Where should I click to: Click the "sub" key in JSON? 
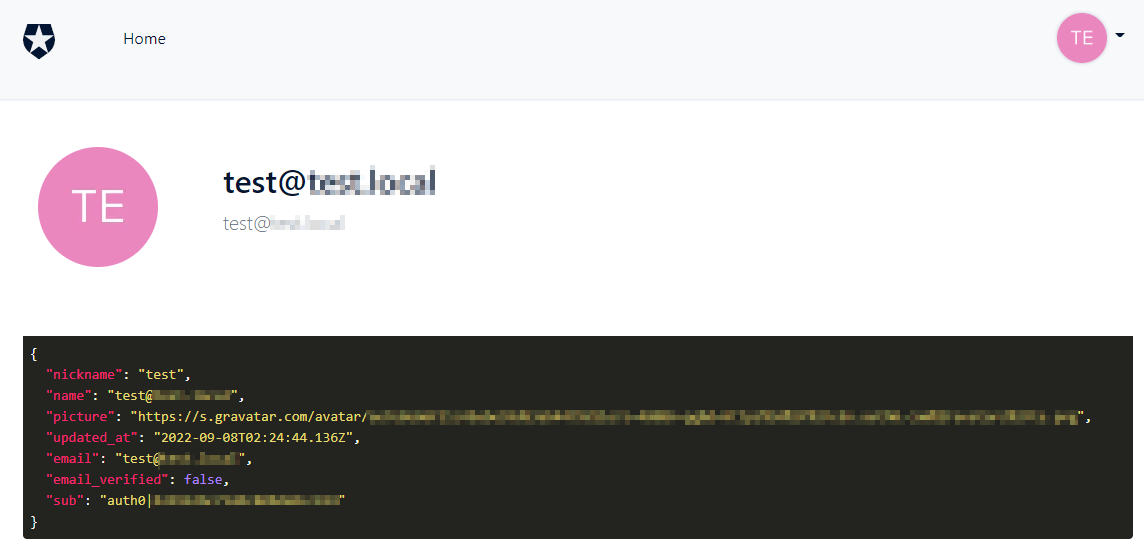[x=64, y=501]
